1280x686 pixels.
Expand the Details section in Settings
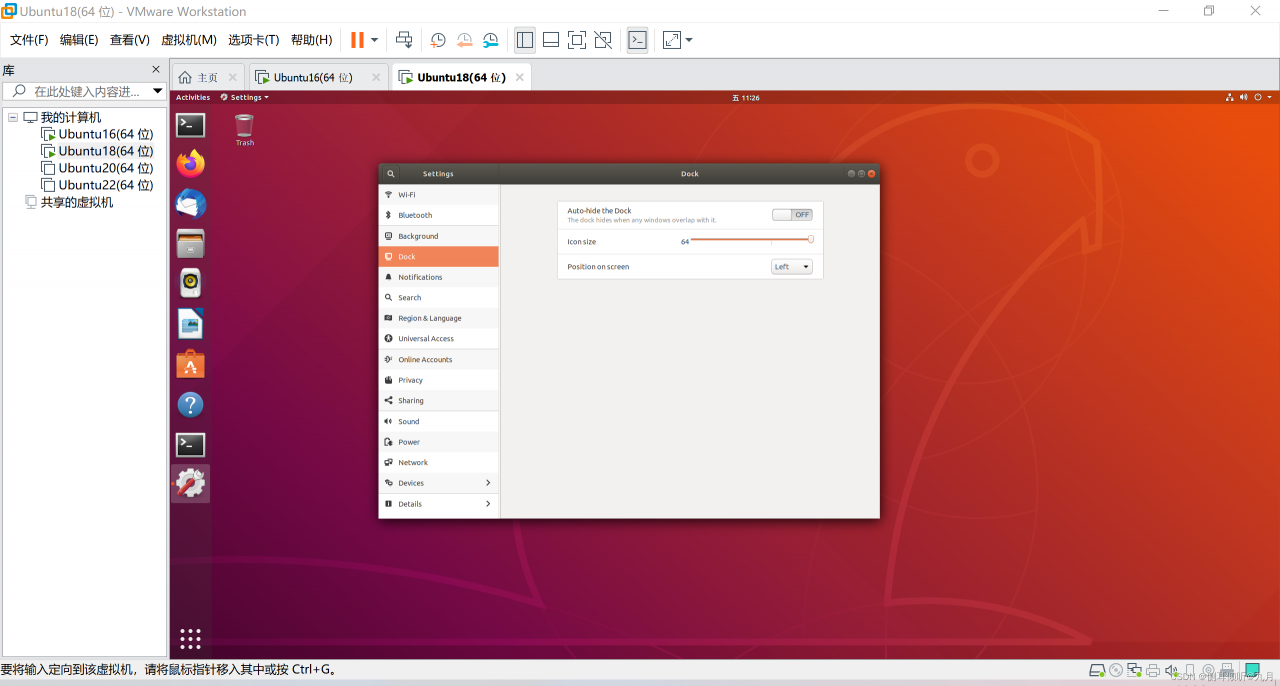[438, 504]
